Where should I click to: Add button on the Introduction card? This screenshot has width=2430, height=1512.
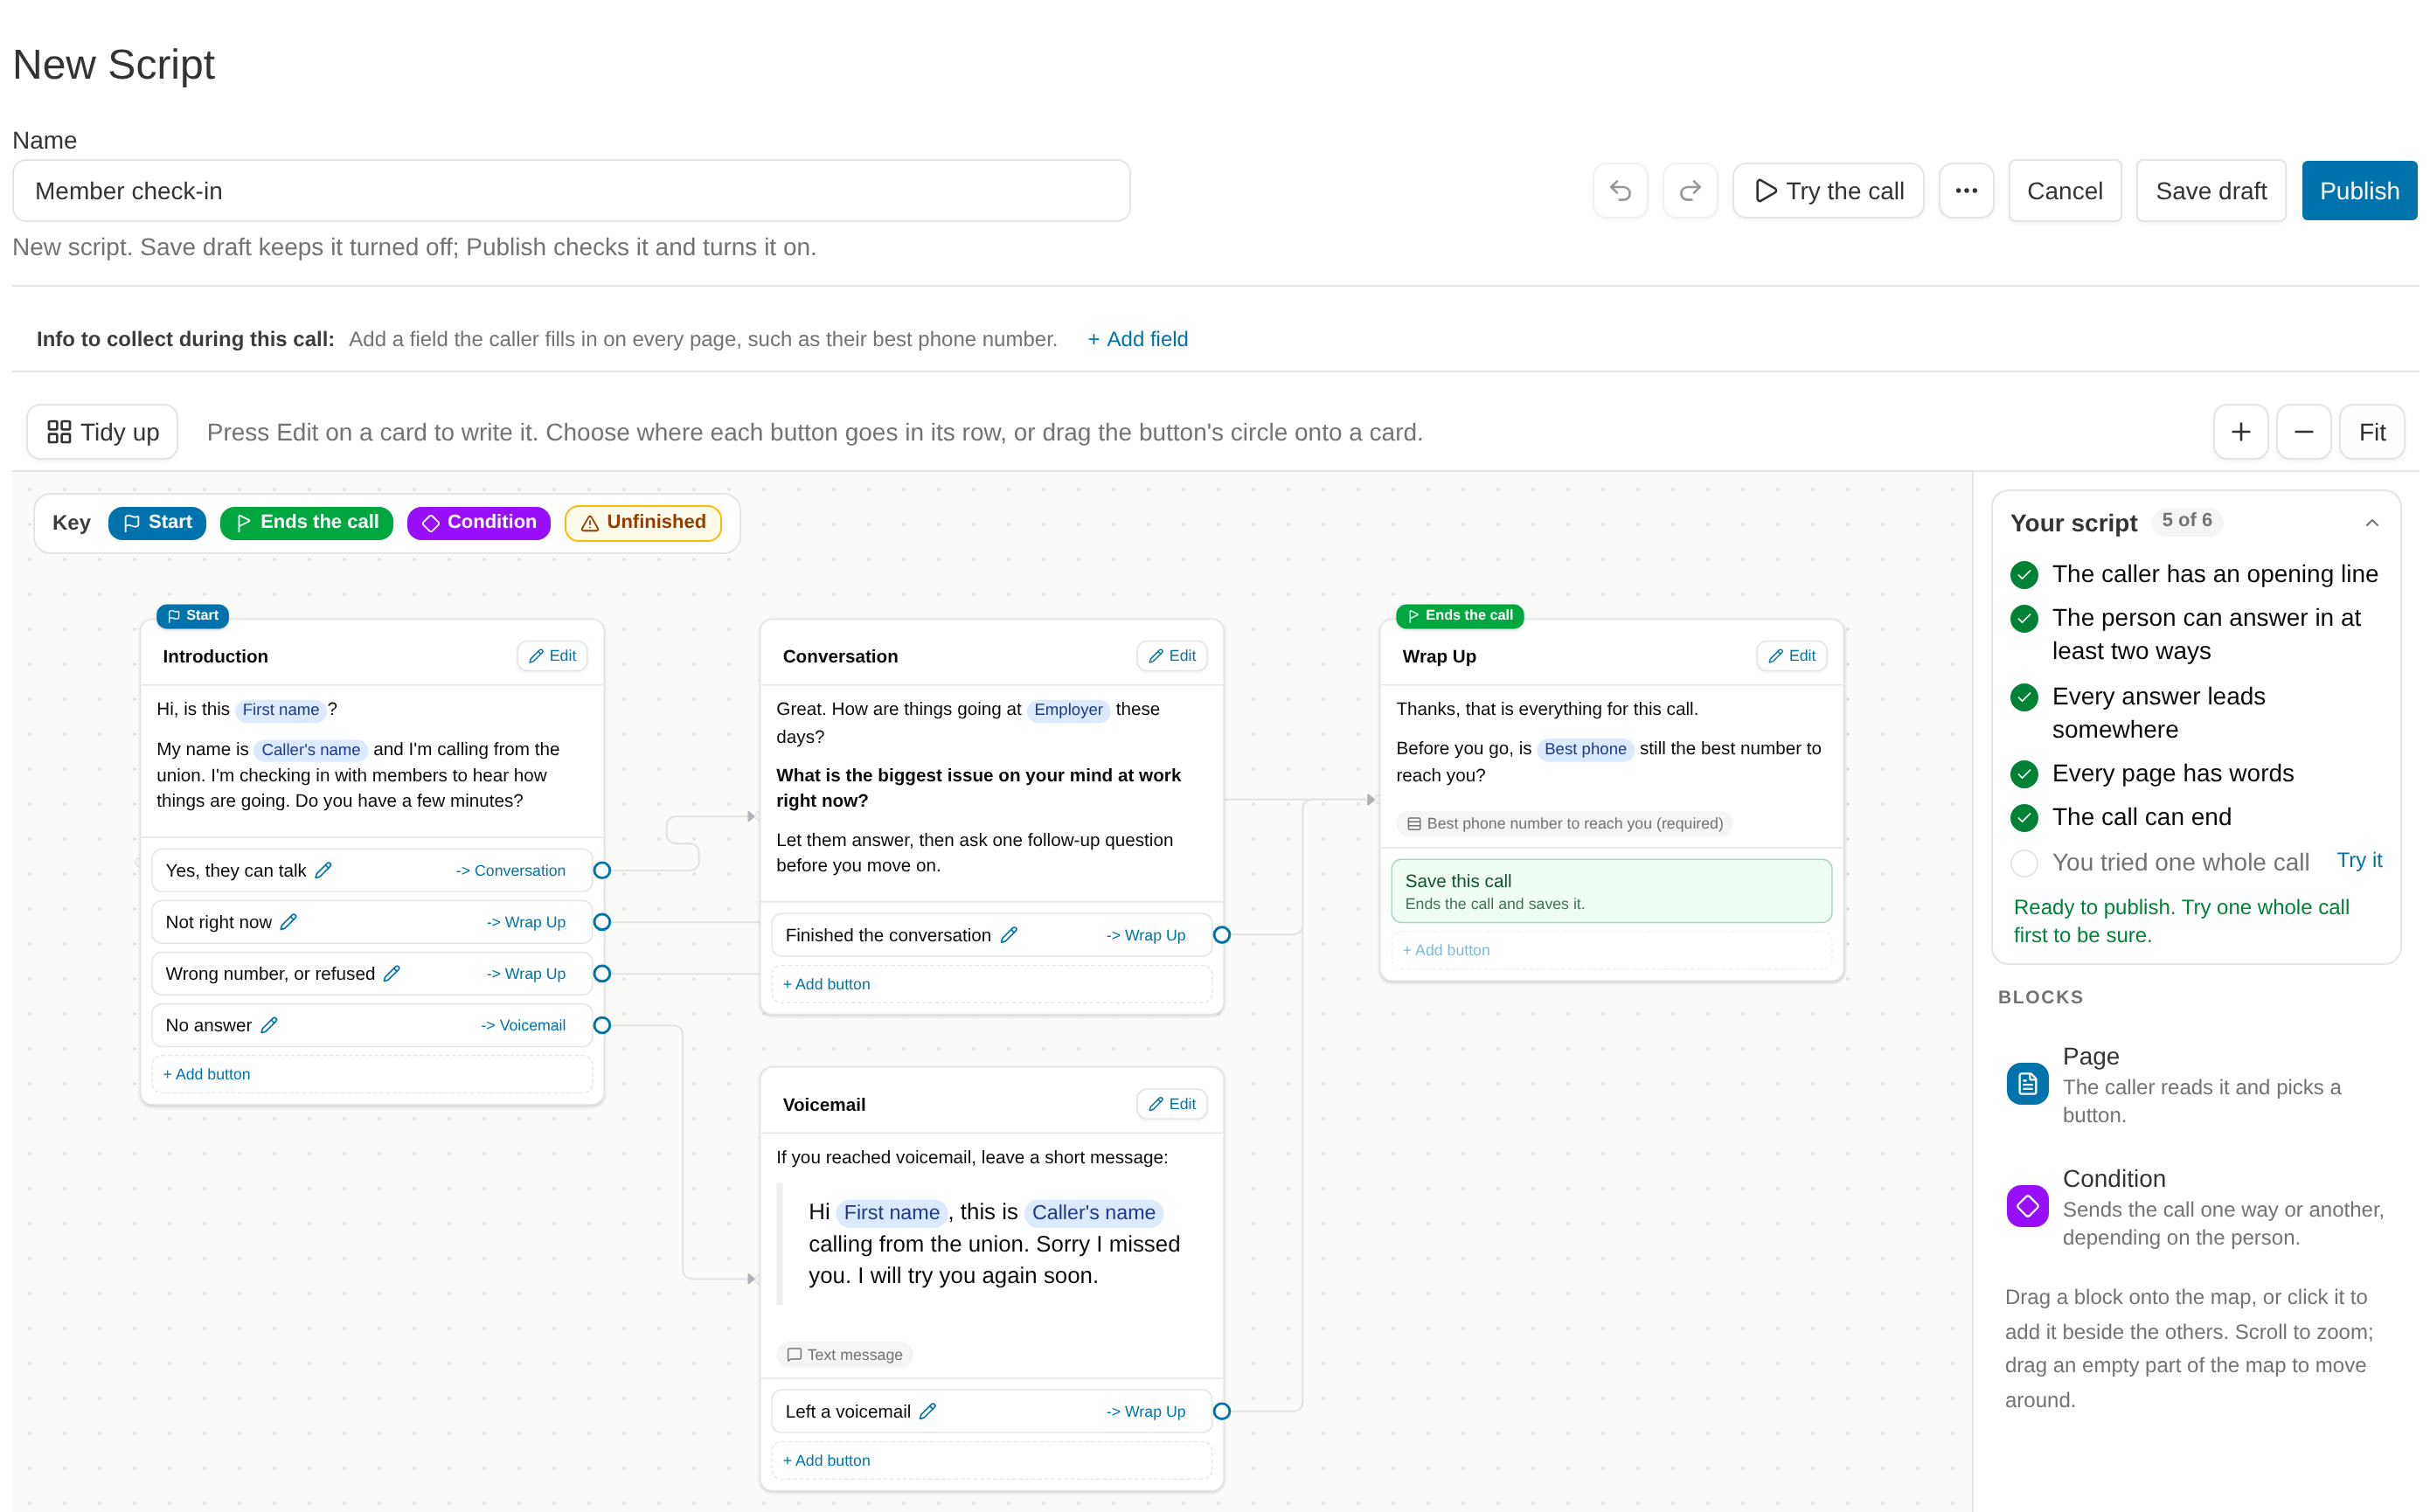(x=372, y=1074)
